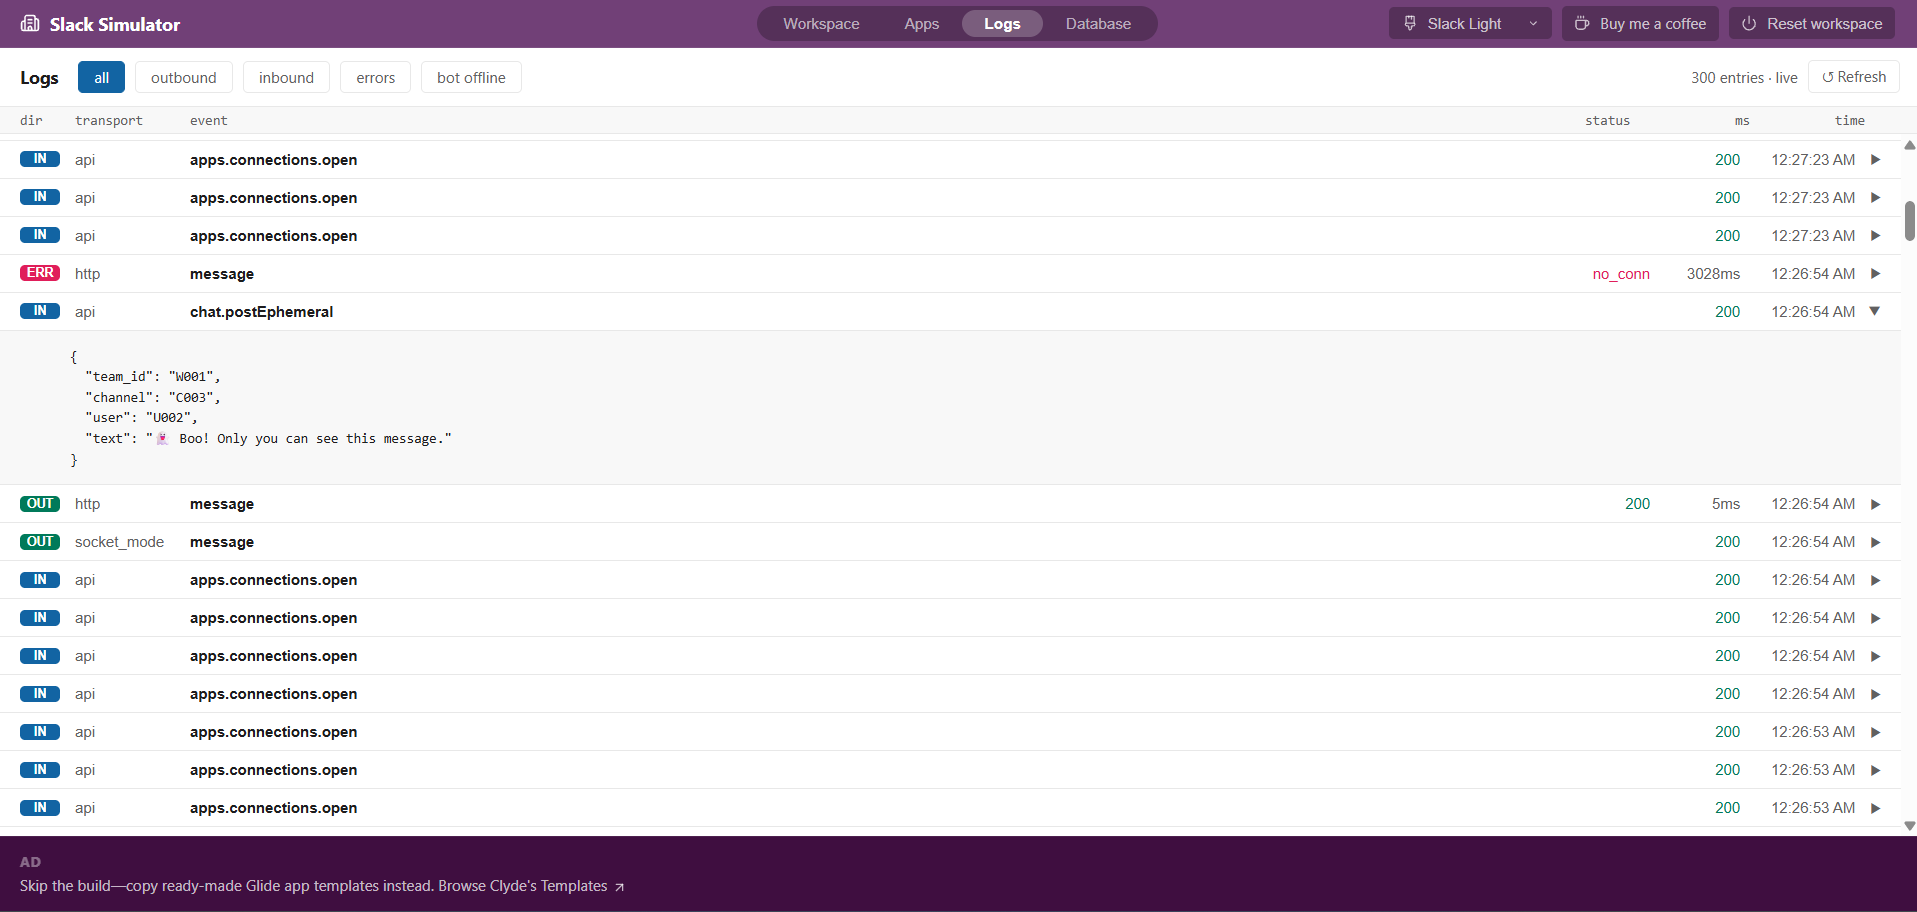The width and height of the screenshot is (1917, 912).
Task: Click the red ERR badge on message row
Action: [40, 273]
